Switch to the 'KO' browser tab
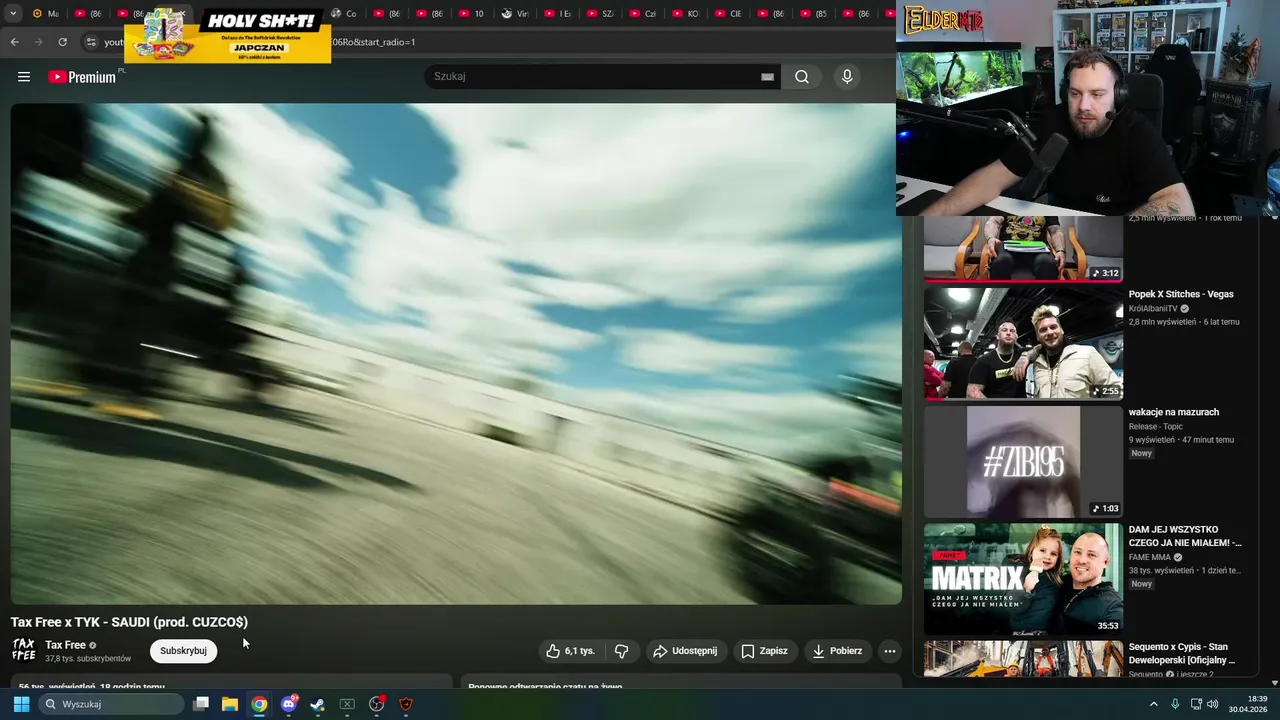Image resolution: width=1280 pixels, height=720 pixels. pyautogui.click(x=685, y=14)
